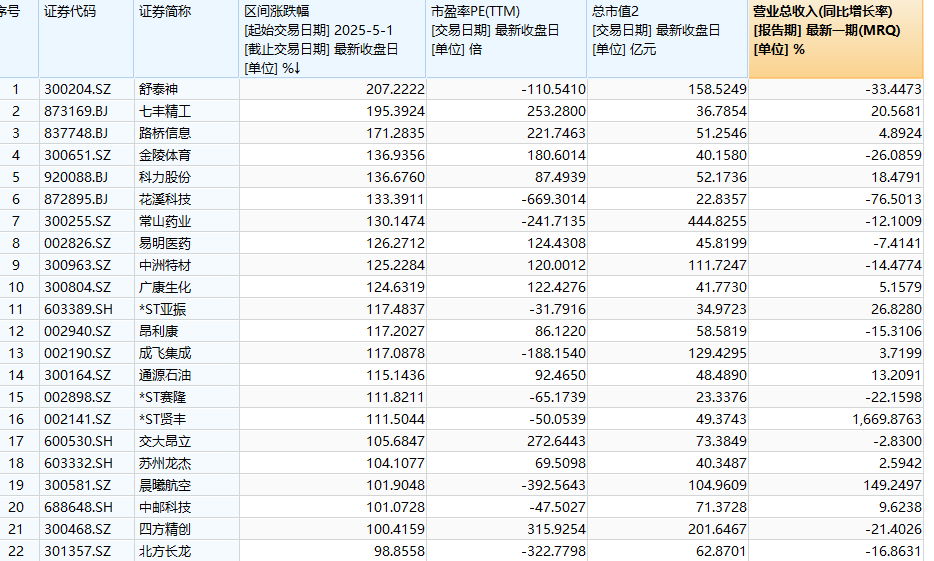Click stock name *ST贤丰
The image size is (934, 561).
click(163, 420)
